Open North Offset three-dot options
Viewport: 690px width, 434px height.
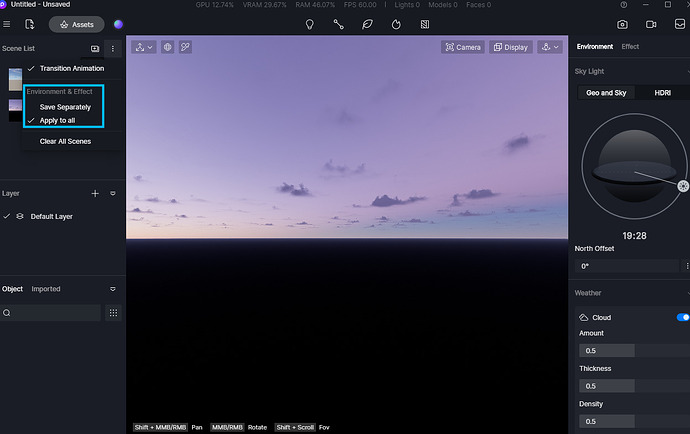687,266
